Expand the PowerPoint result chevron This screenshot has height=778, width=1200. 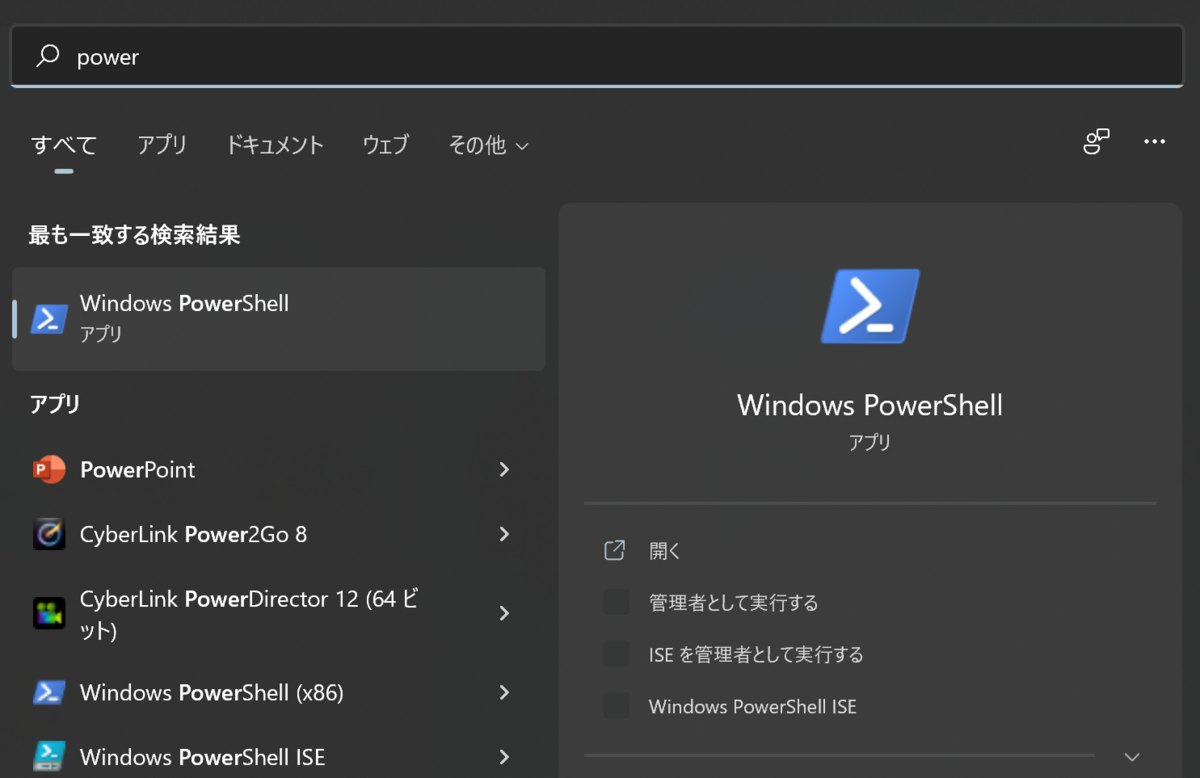click(504, 469)
